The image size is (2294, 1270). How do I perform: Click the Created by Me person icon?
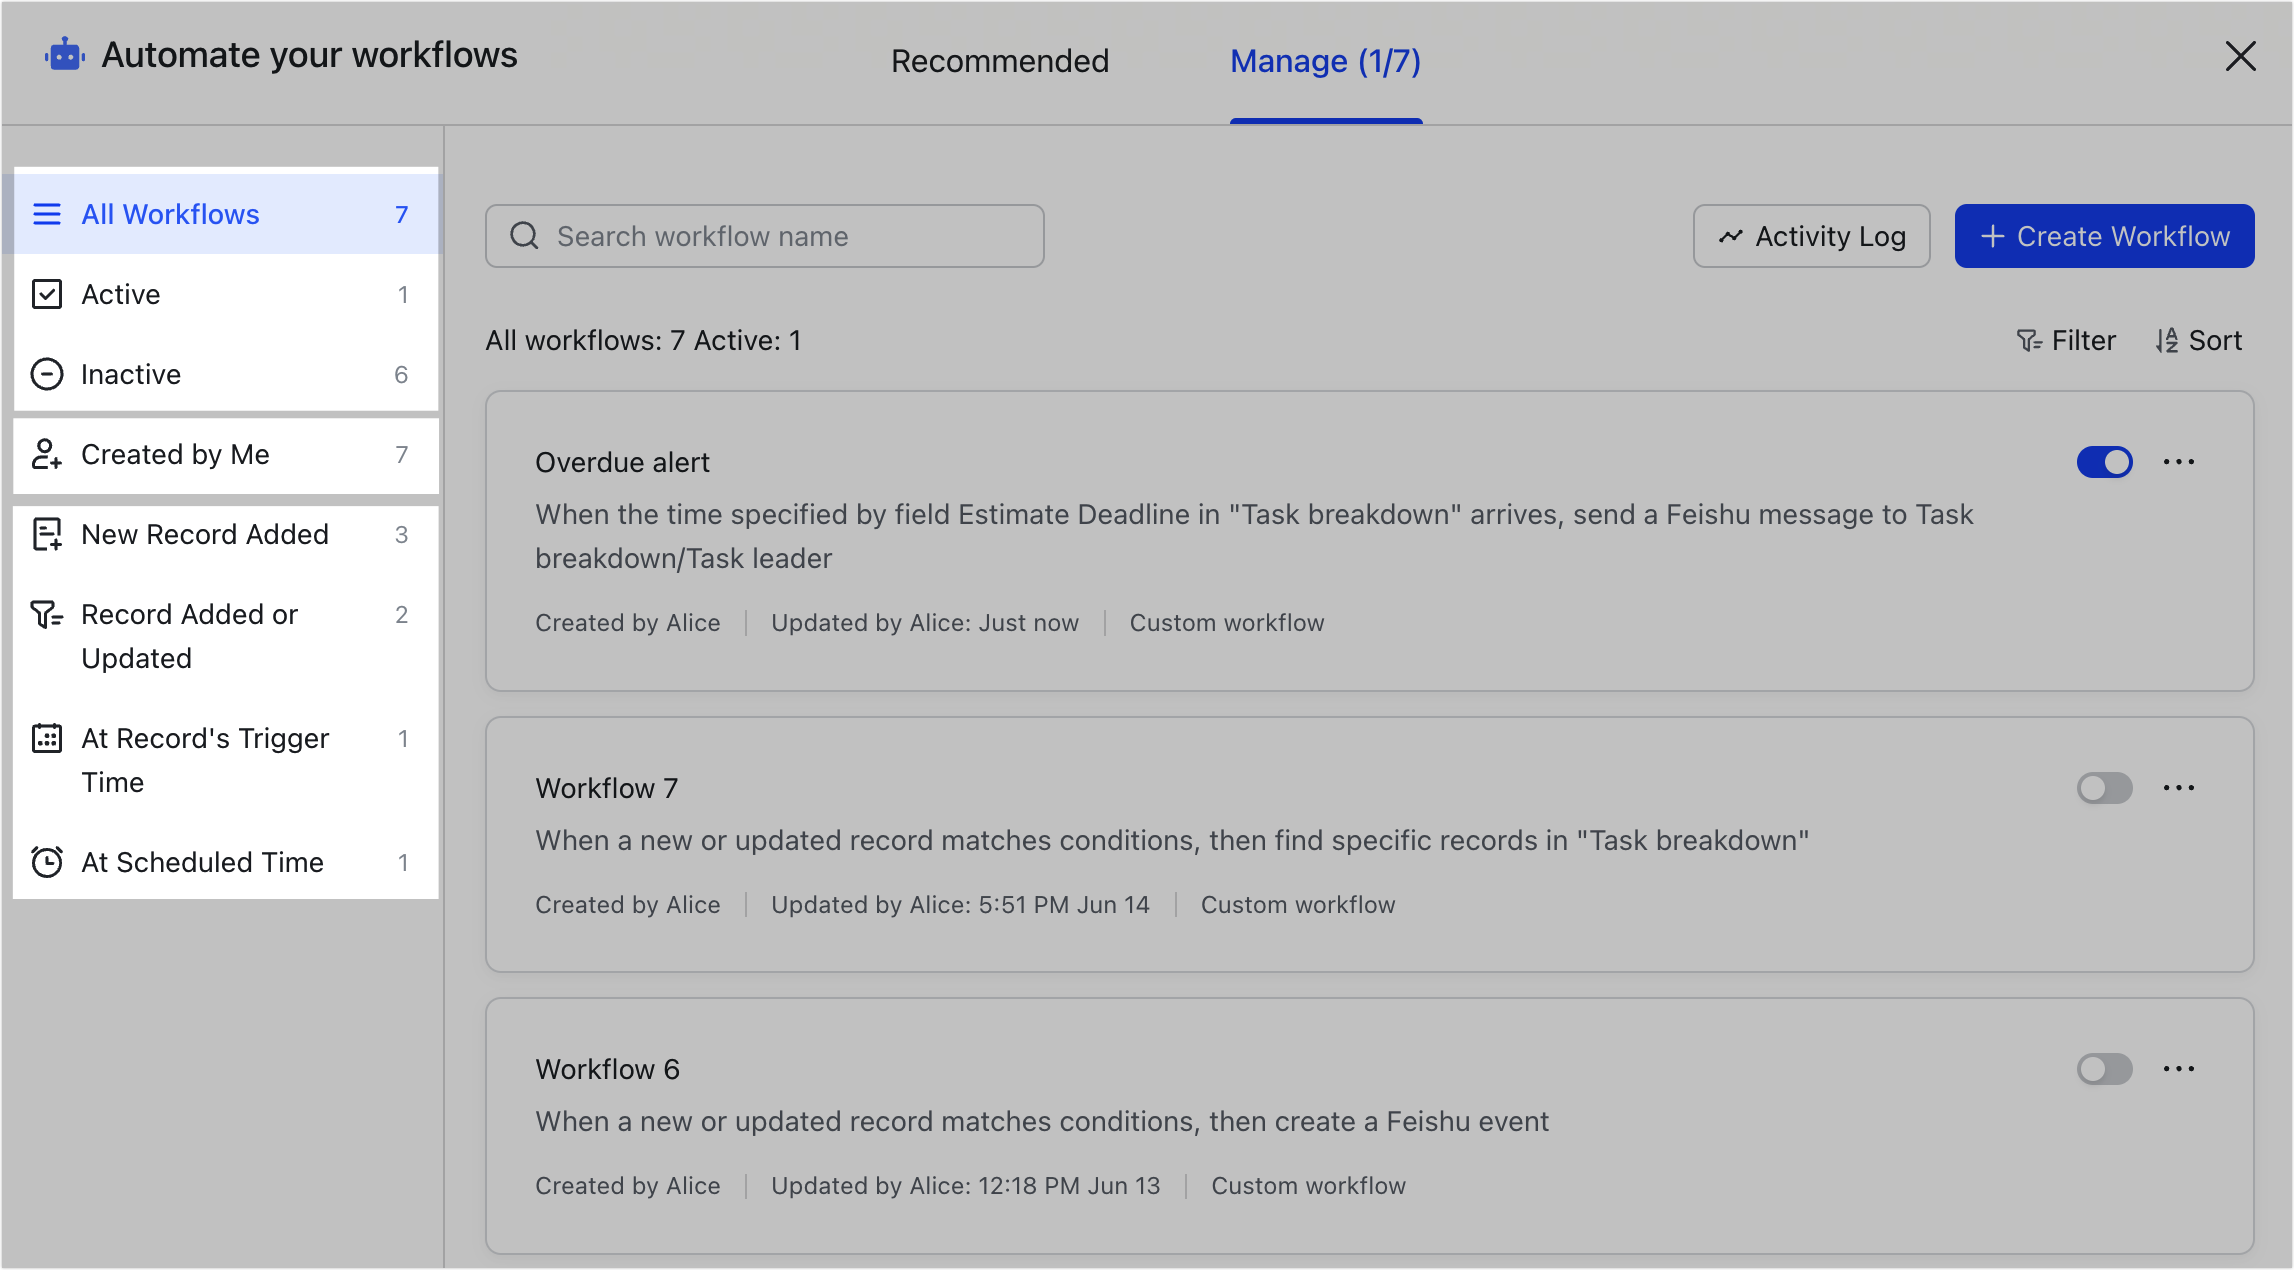click(47, 454)
